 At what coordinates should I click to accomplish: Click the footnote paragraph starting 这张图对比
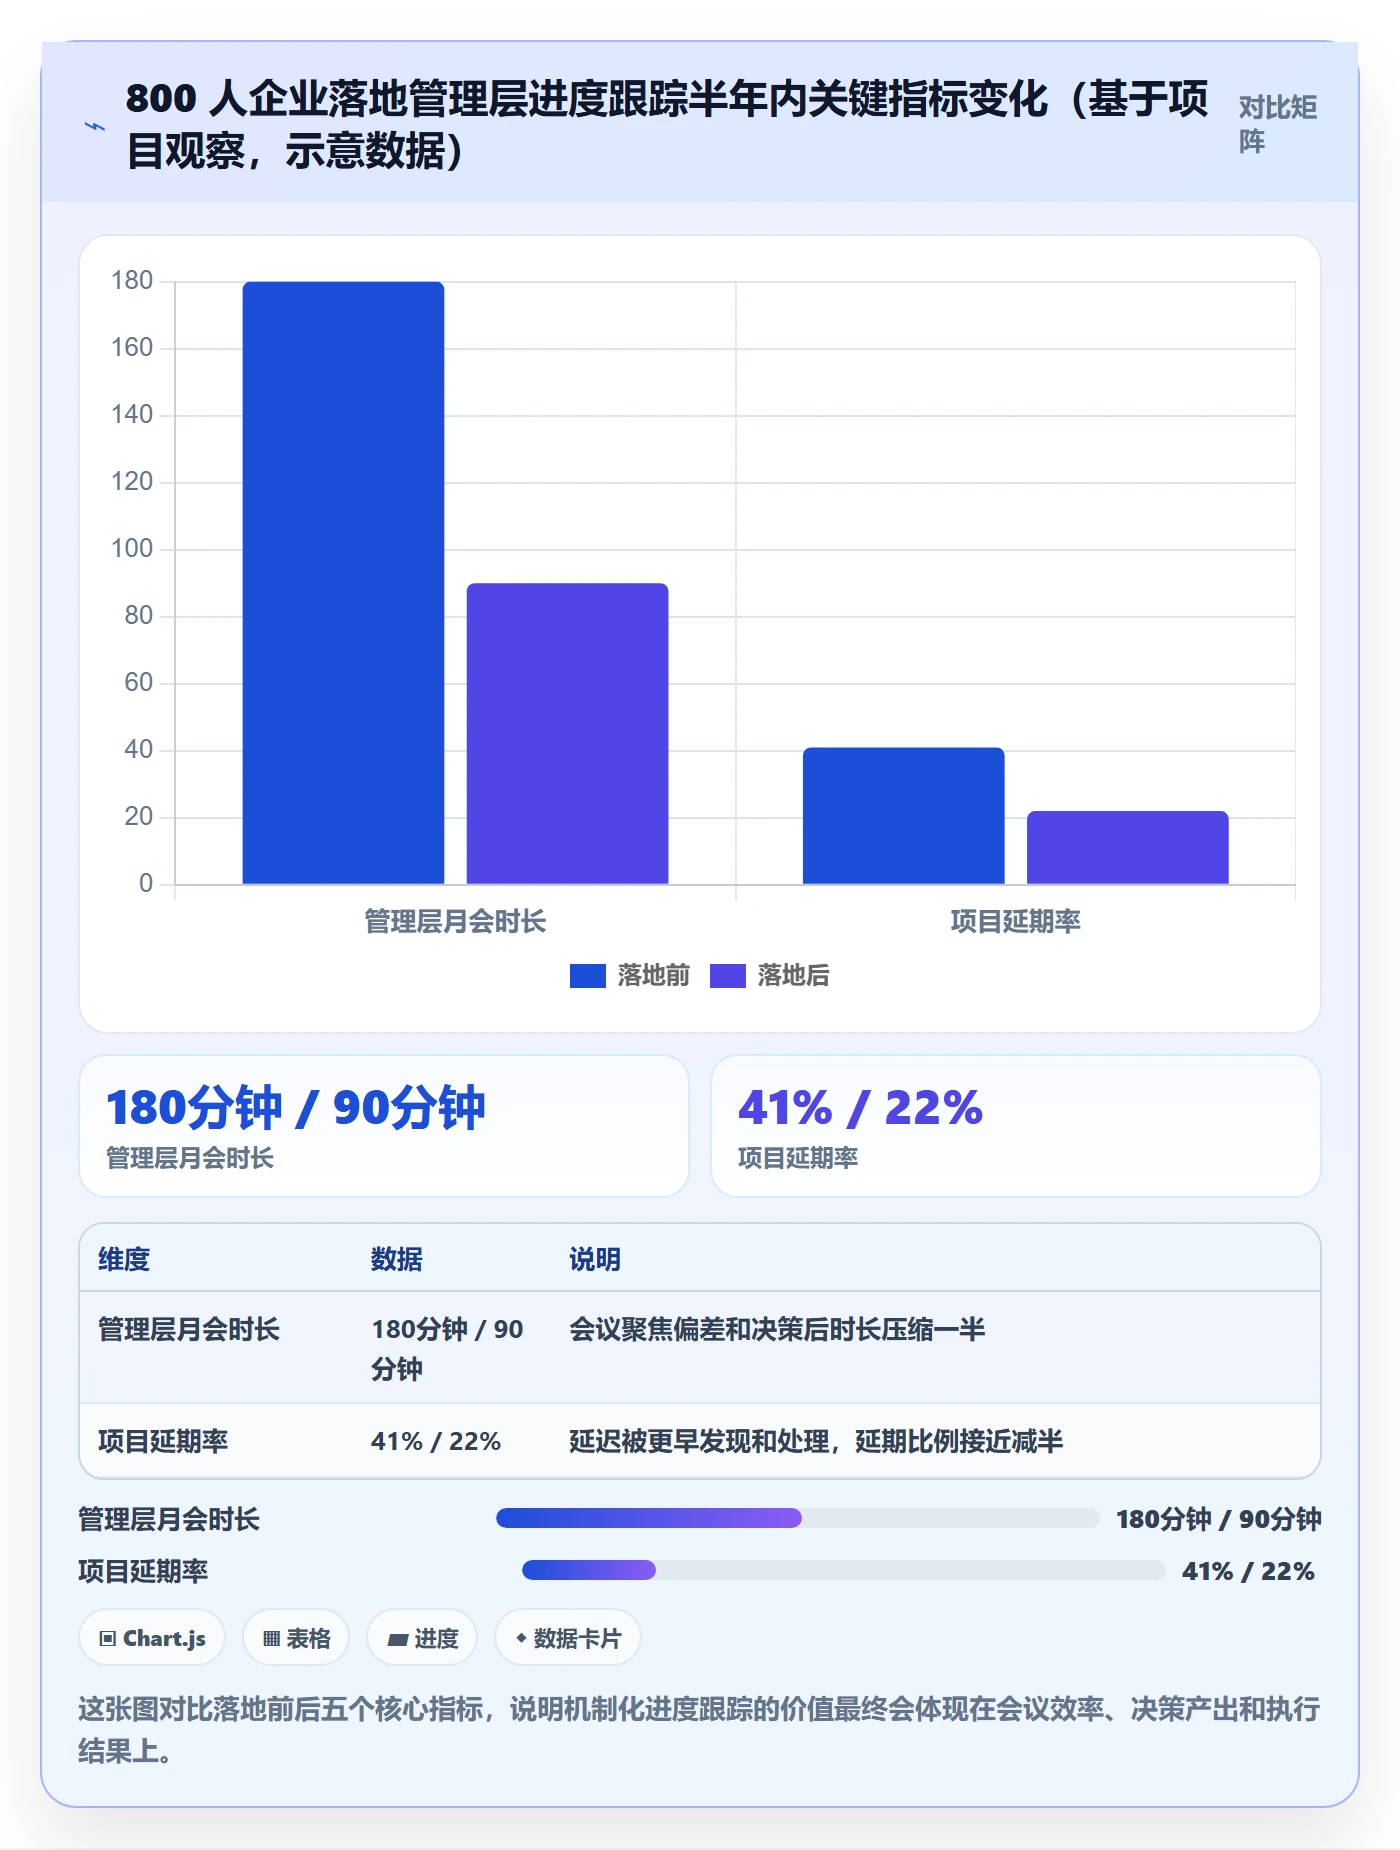pos(699,1729)
